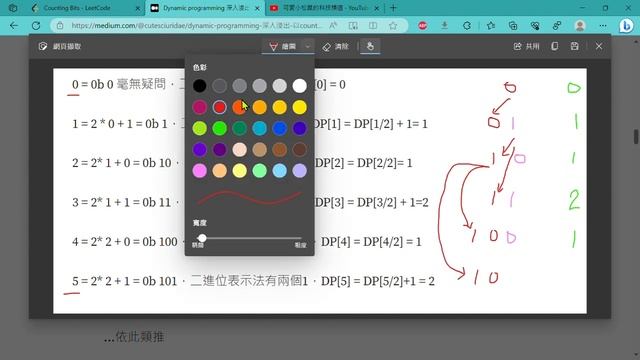The image size is (640, 360).
Task: Copy the capture with the copy icon
Action: point(554,46)
